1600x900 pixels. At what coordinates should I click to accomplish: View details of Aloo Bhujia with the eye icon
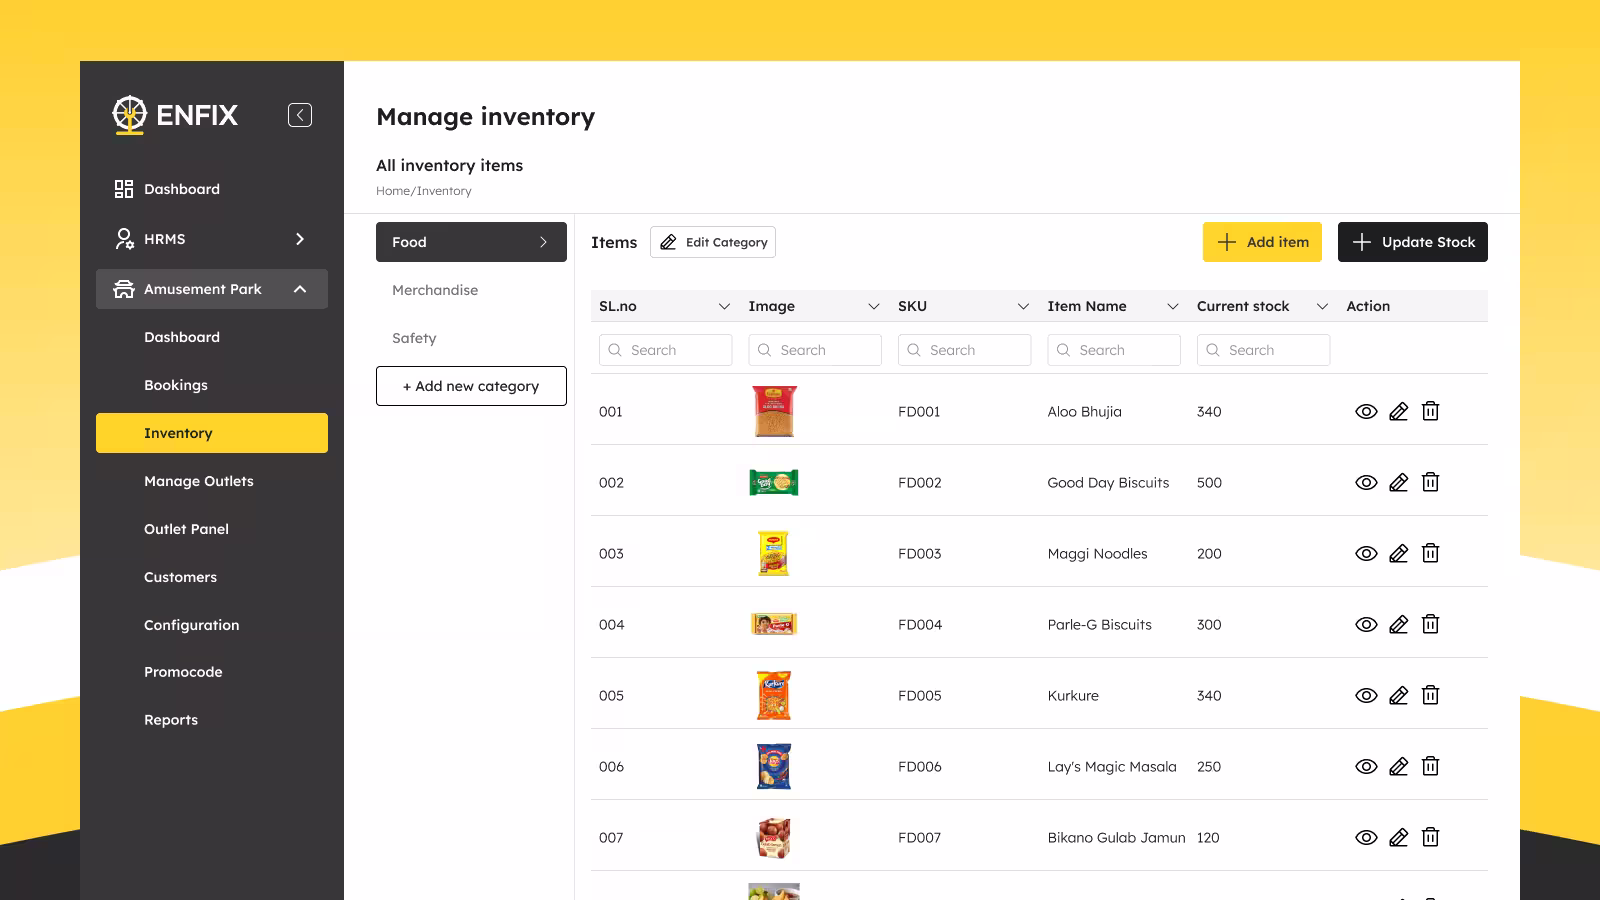[x=1366, y=411]
